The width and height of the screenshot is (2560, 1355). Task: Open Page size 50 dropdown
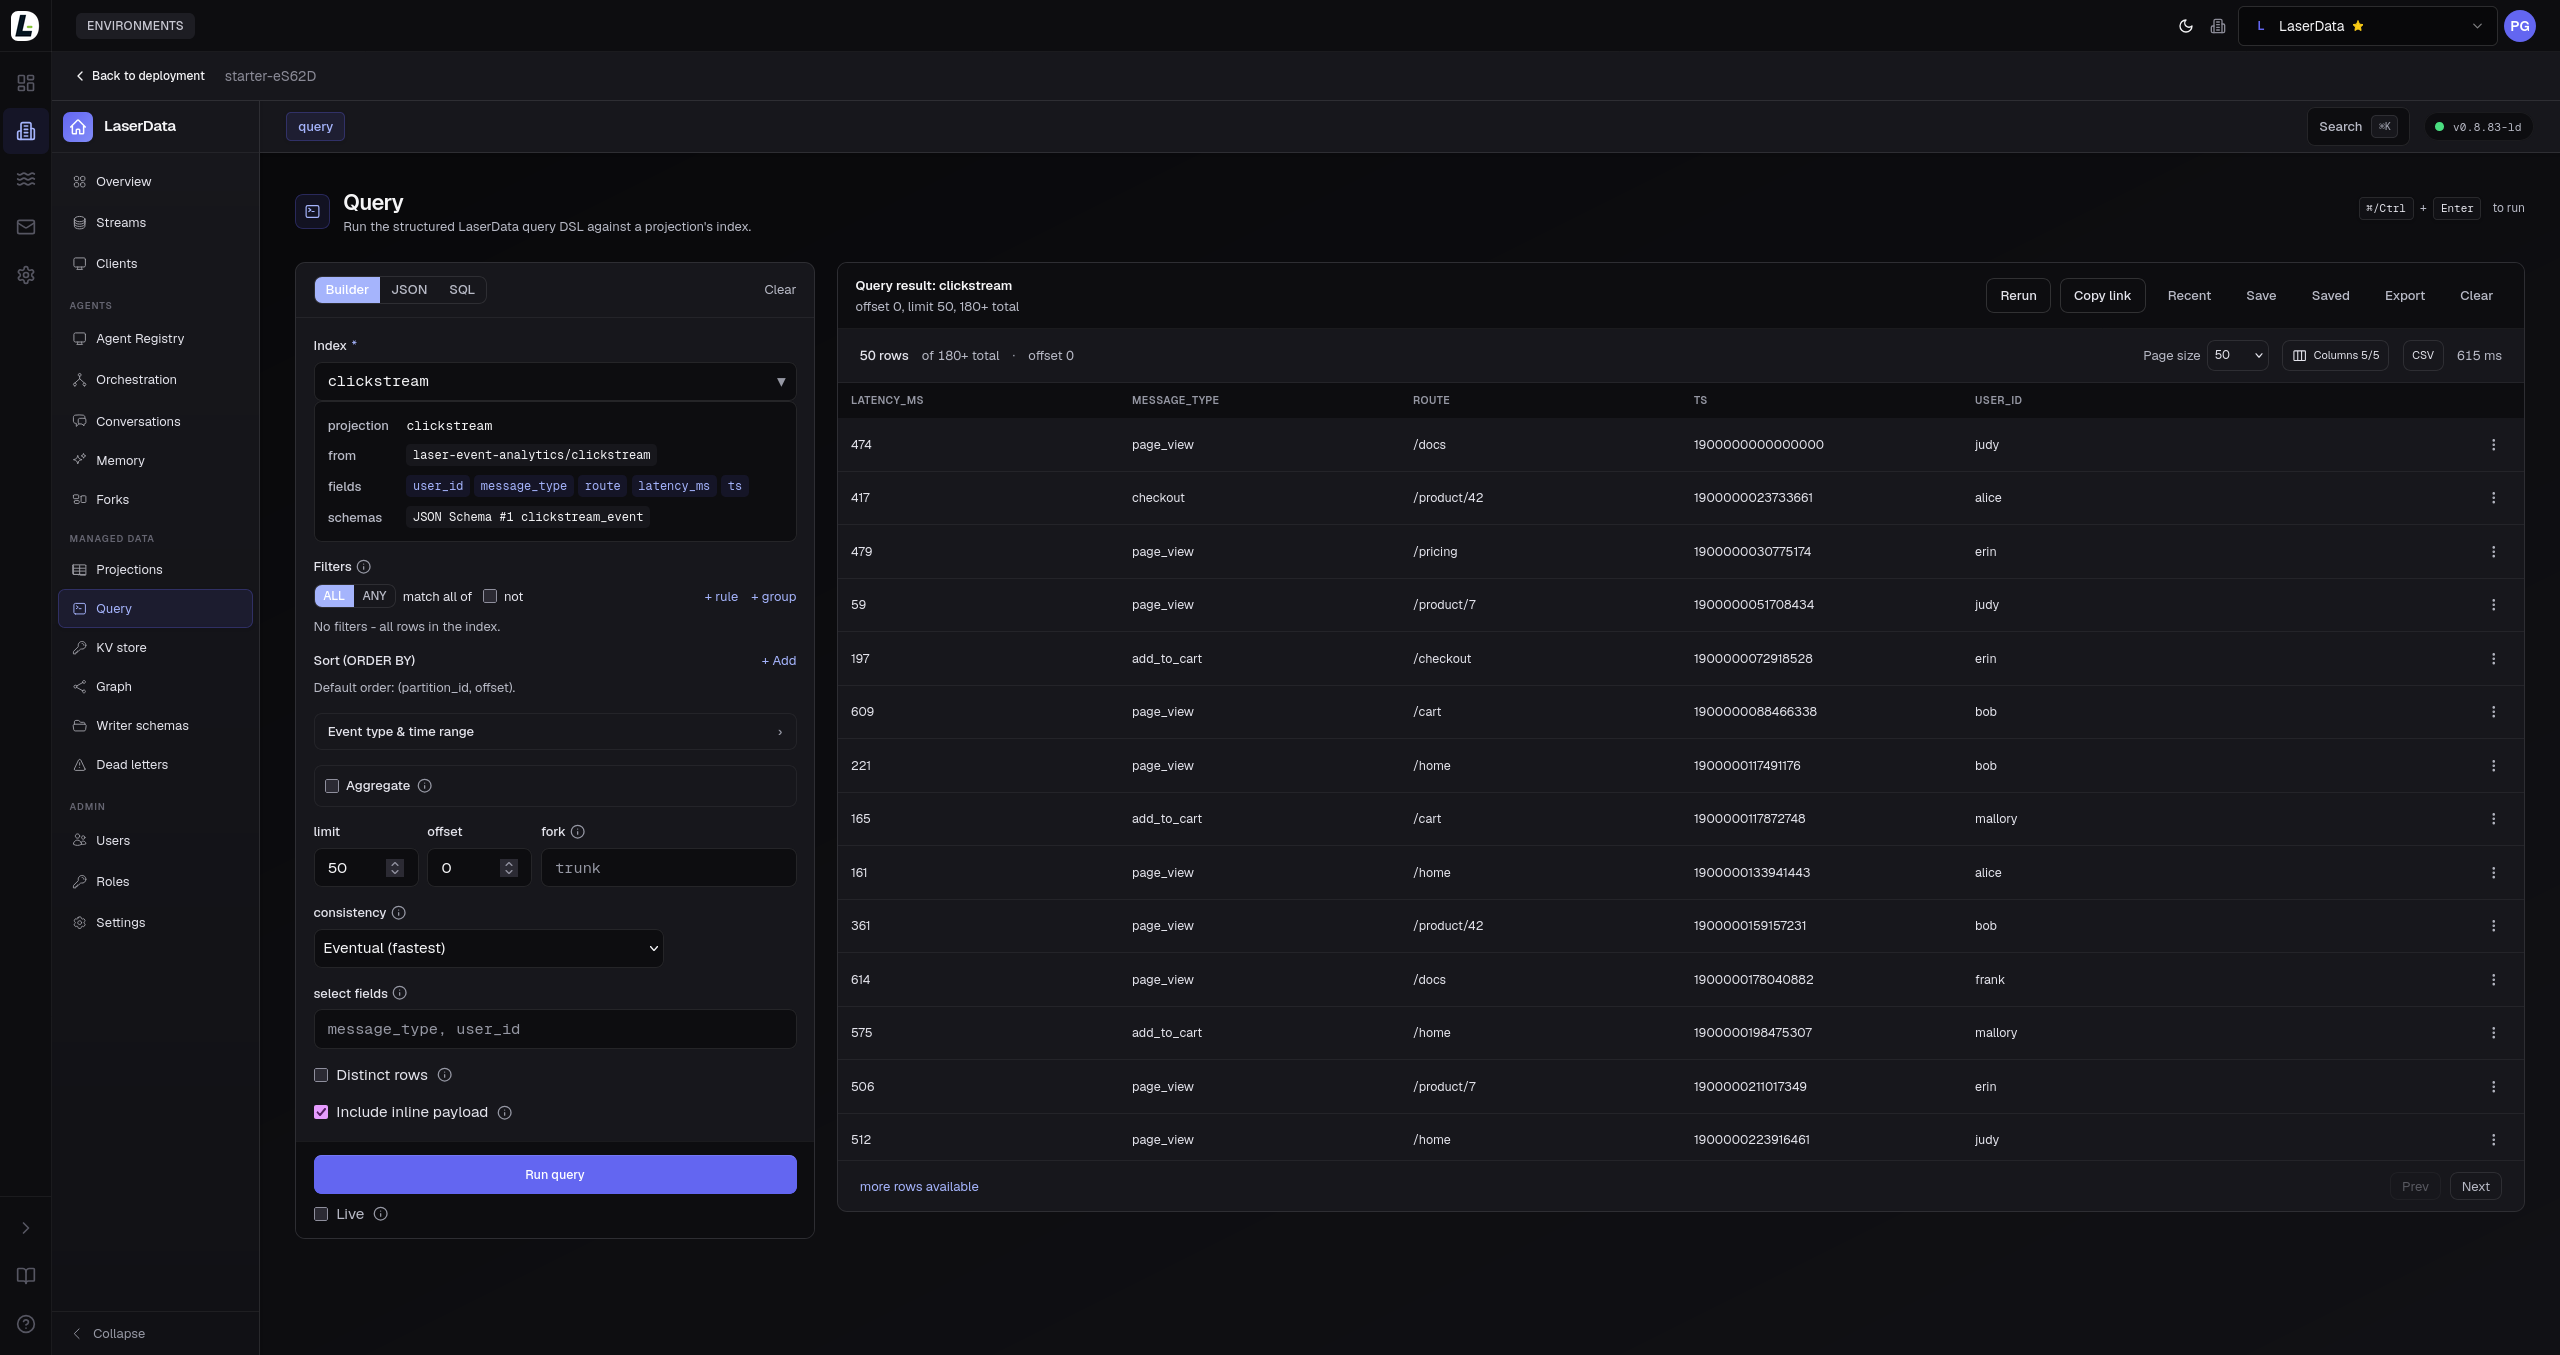tap(2238, 355)
